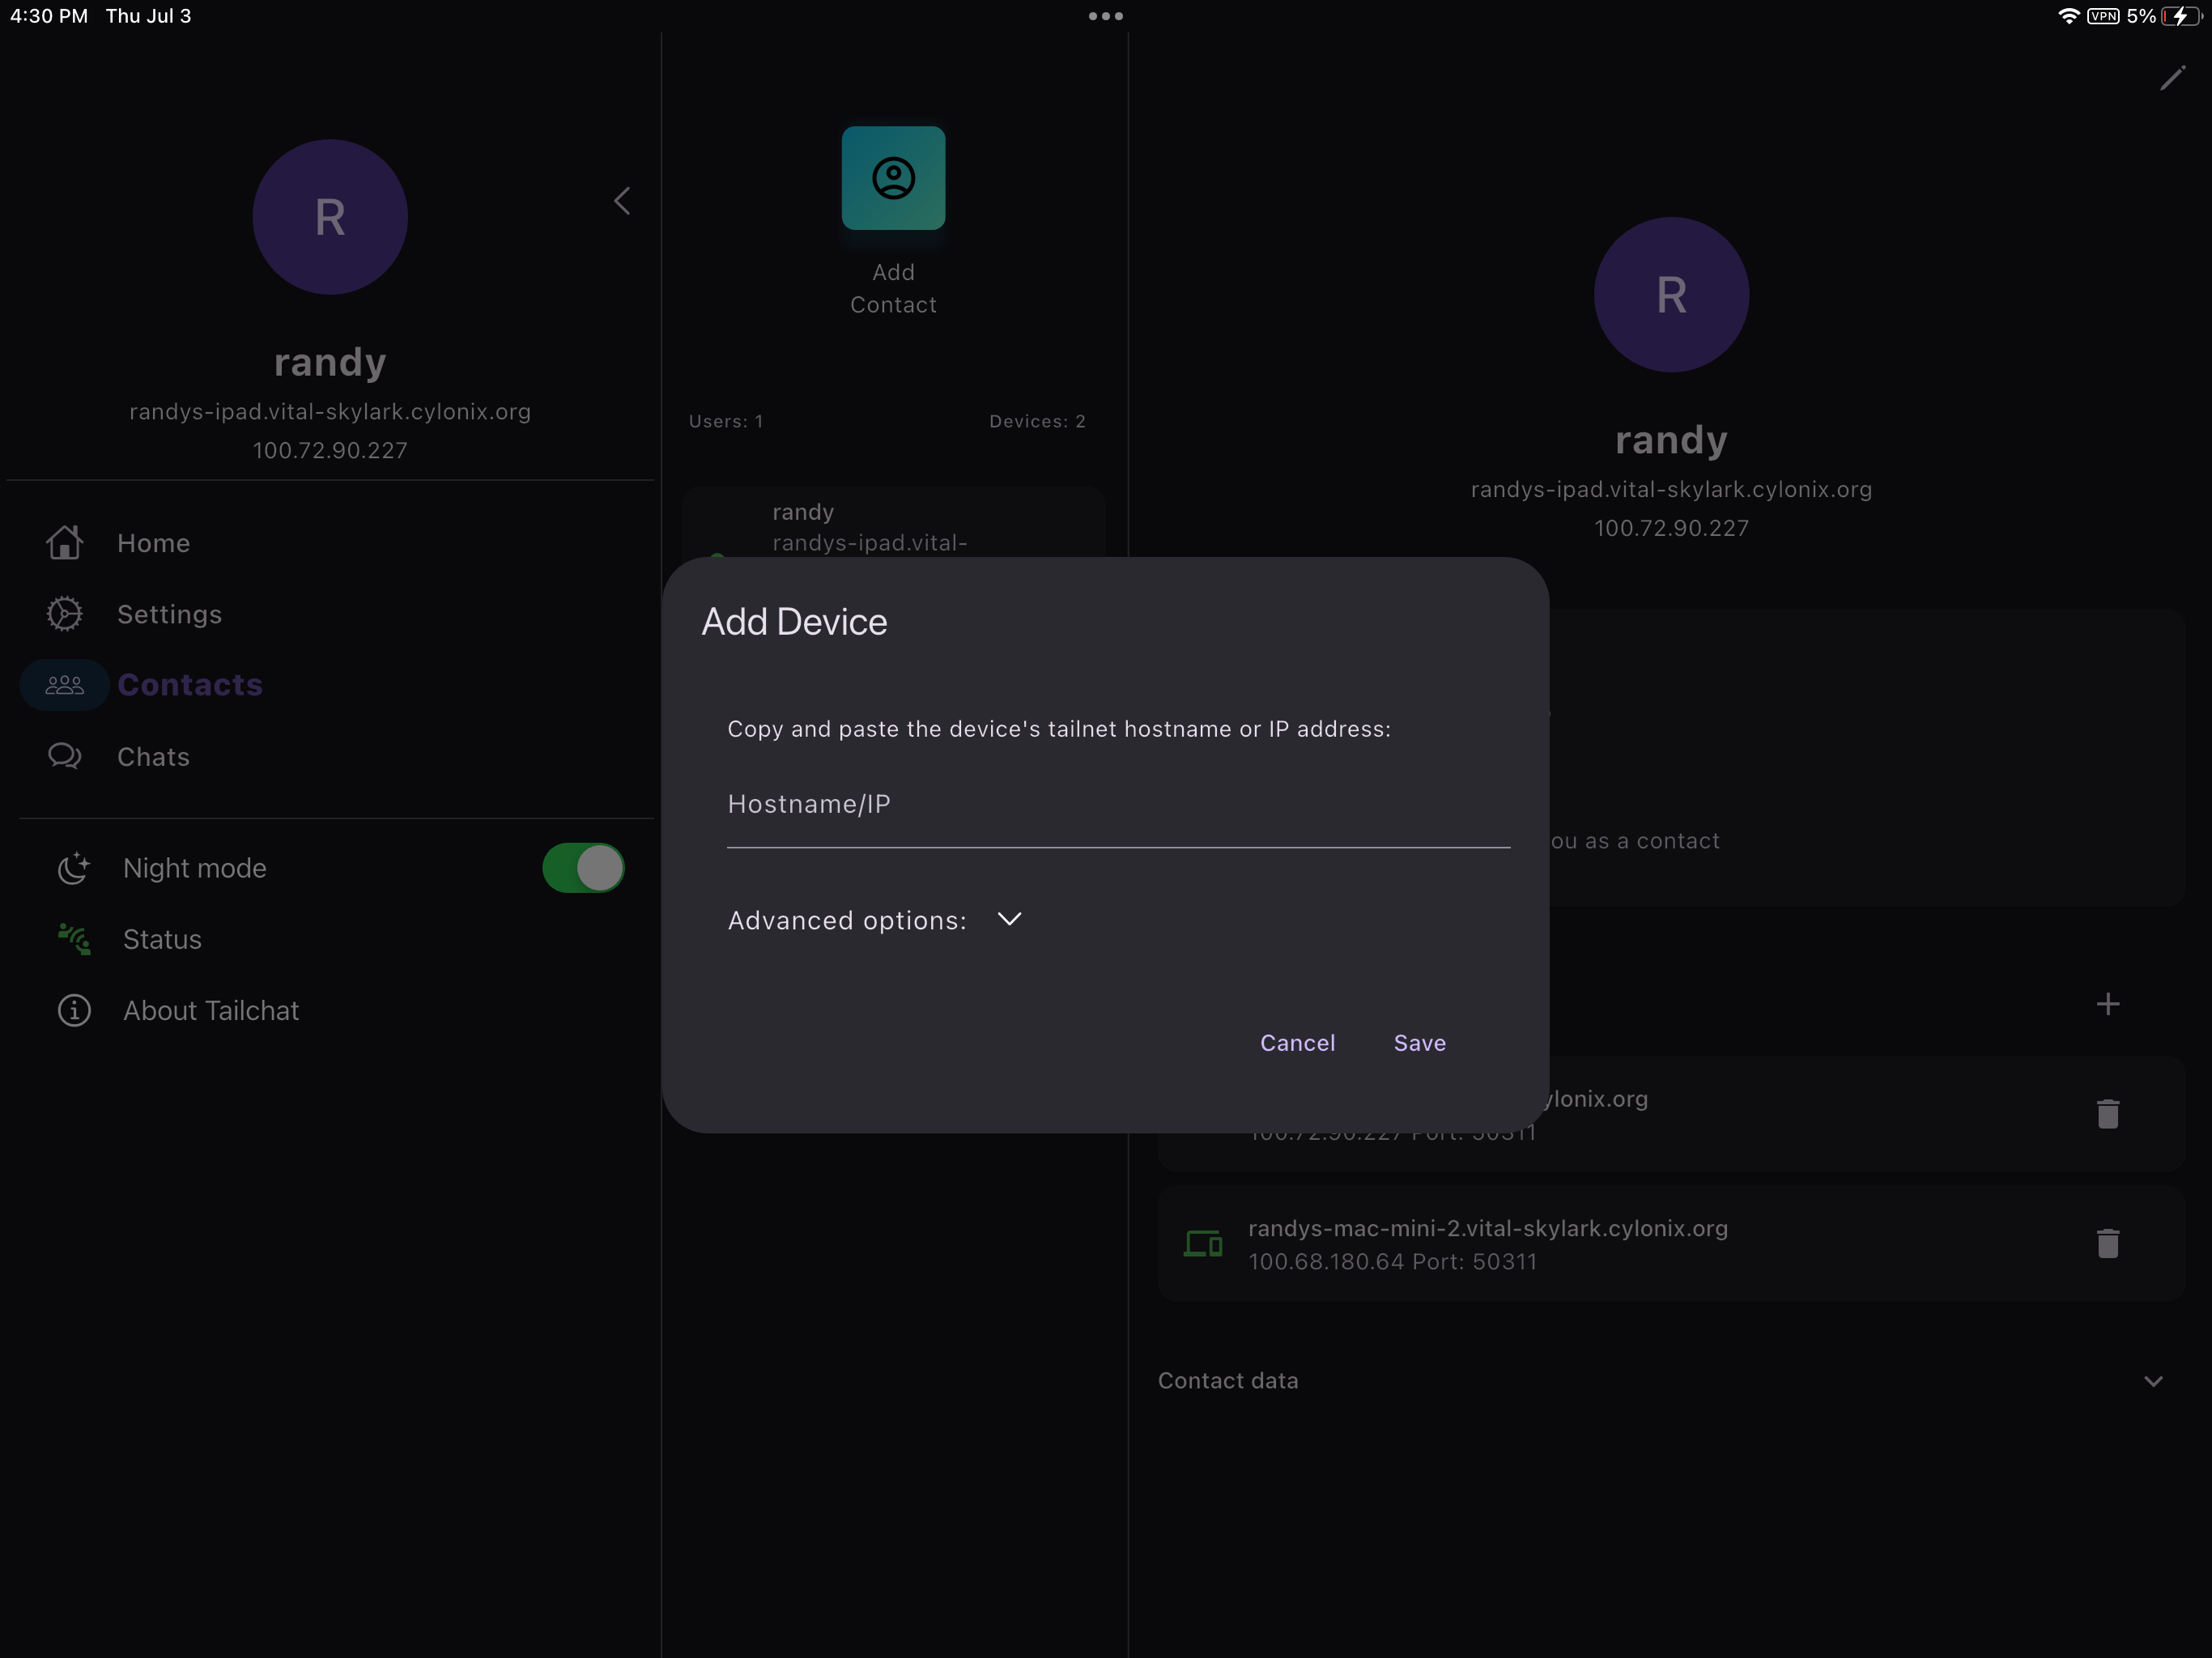The image size is (2212, 1658).
Task: Click the Advanced options label
Action: tap(847, 920)
